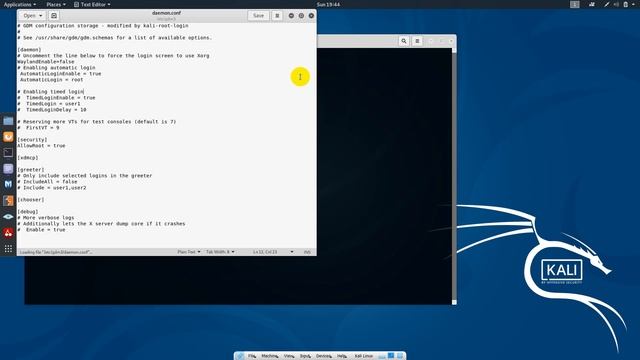This screenshot has height=360, width=640.
Task: Click the 'AutomaticLogin = root' line
Action: pyautogui.click(x=51, y=80)
